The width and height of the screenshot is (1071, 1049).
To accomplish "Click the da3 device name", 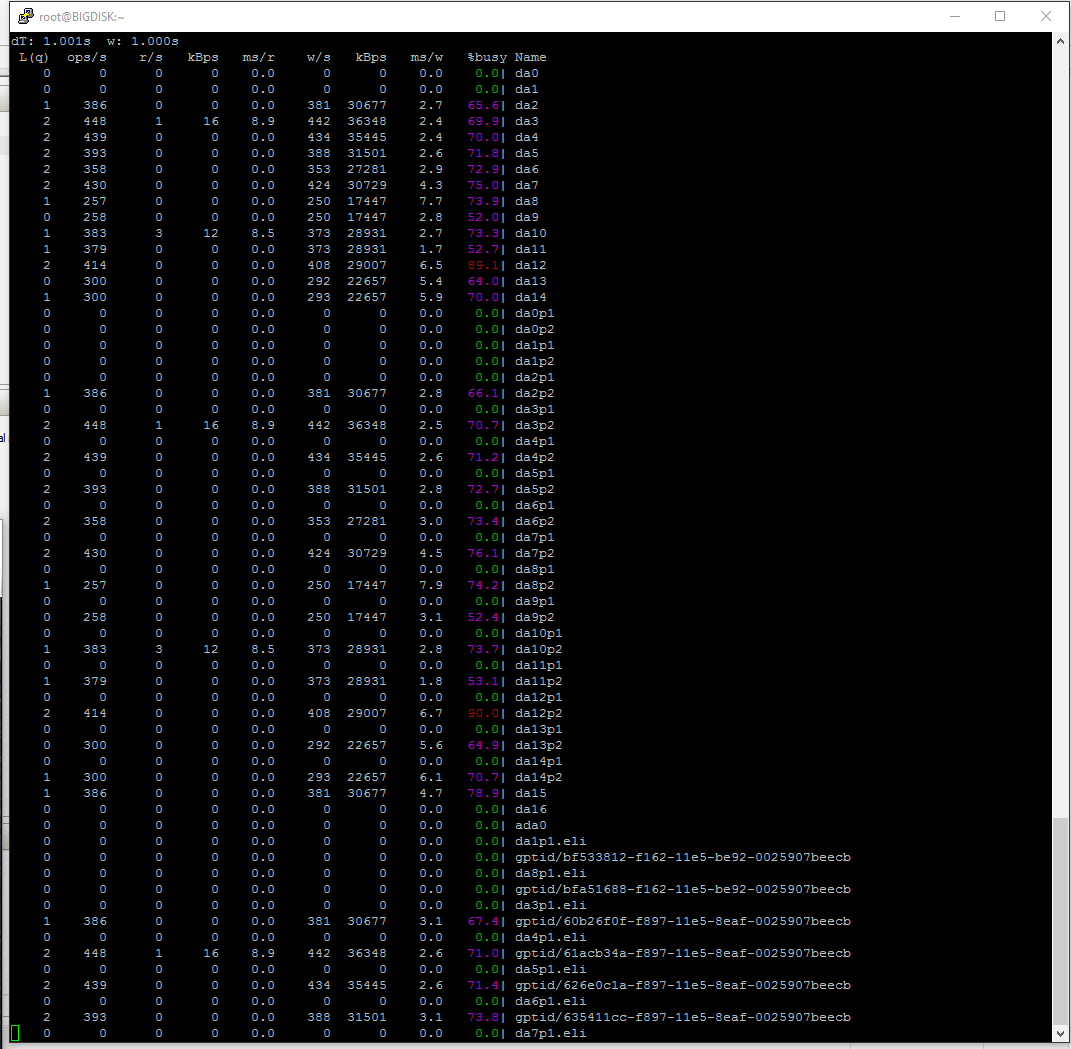I will [x=527, y=122].
